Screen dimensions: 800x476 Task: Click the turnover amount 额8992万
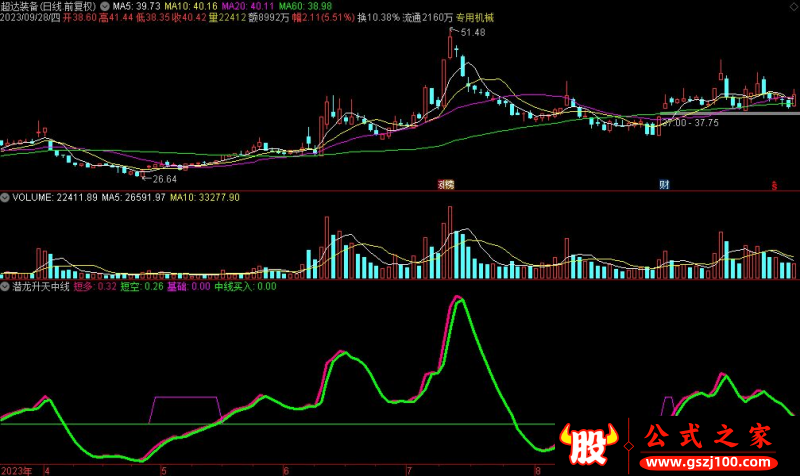tap(269, 18)
